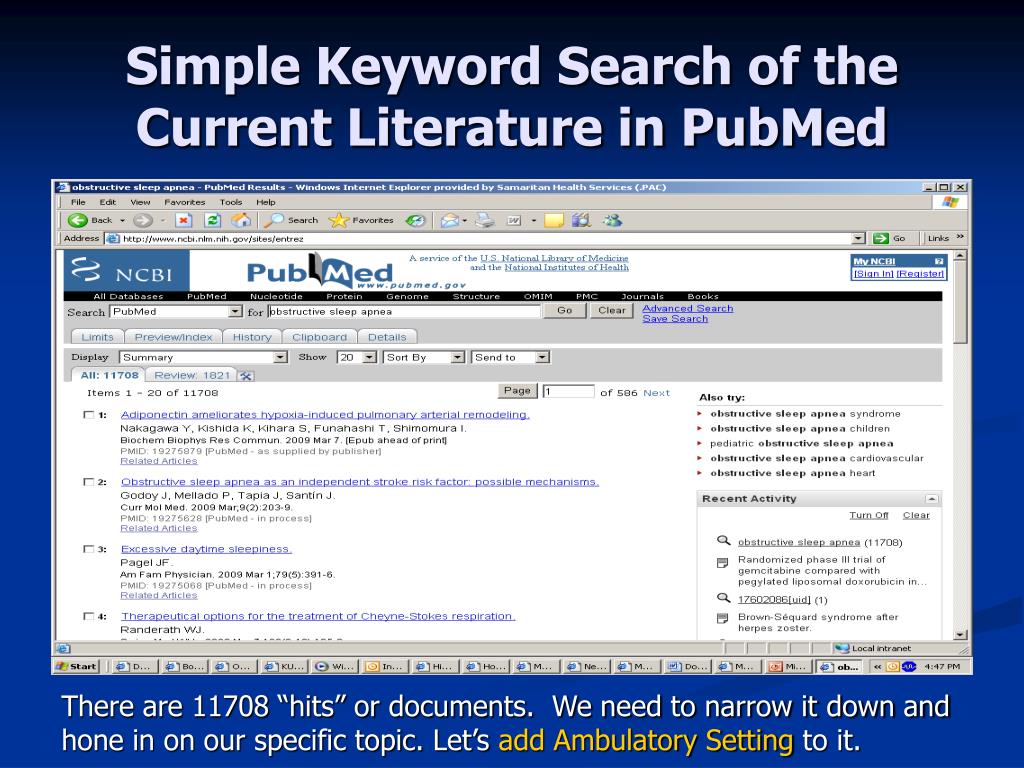Click the IE Forward arrow button

tap(142, 221)
